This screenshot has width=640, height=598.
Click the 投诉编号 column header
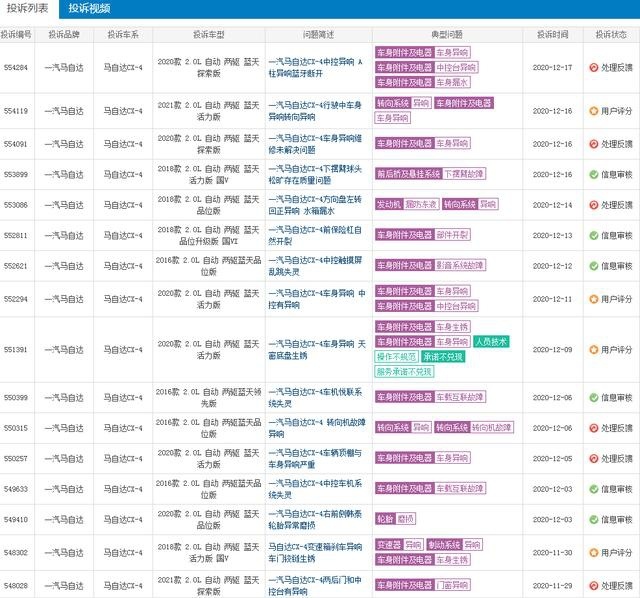(x=16, y=35)
